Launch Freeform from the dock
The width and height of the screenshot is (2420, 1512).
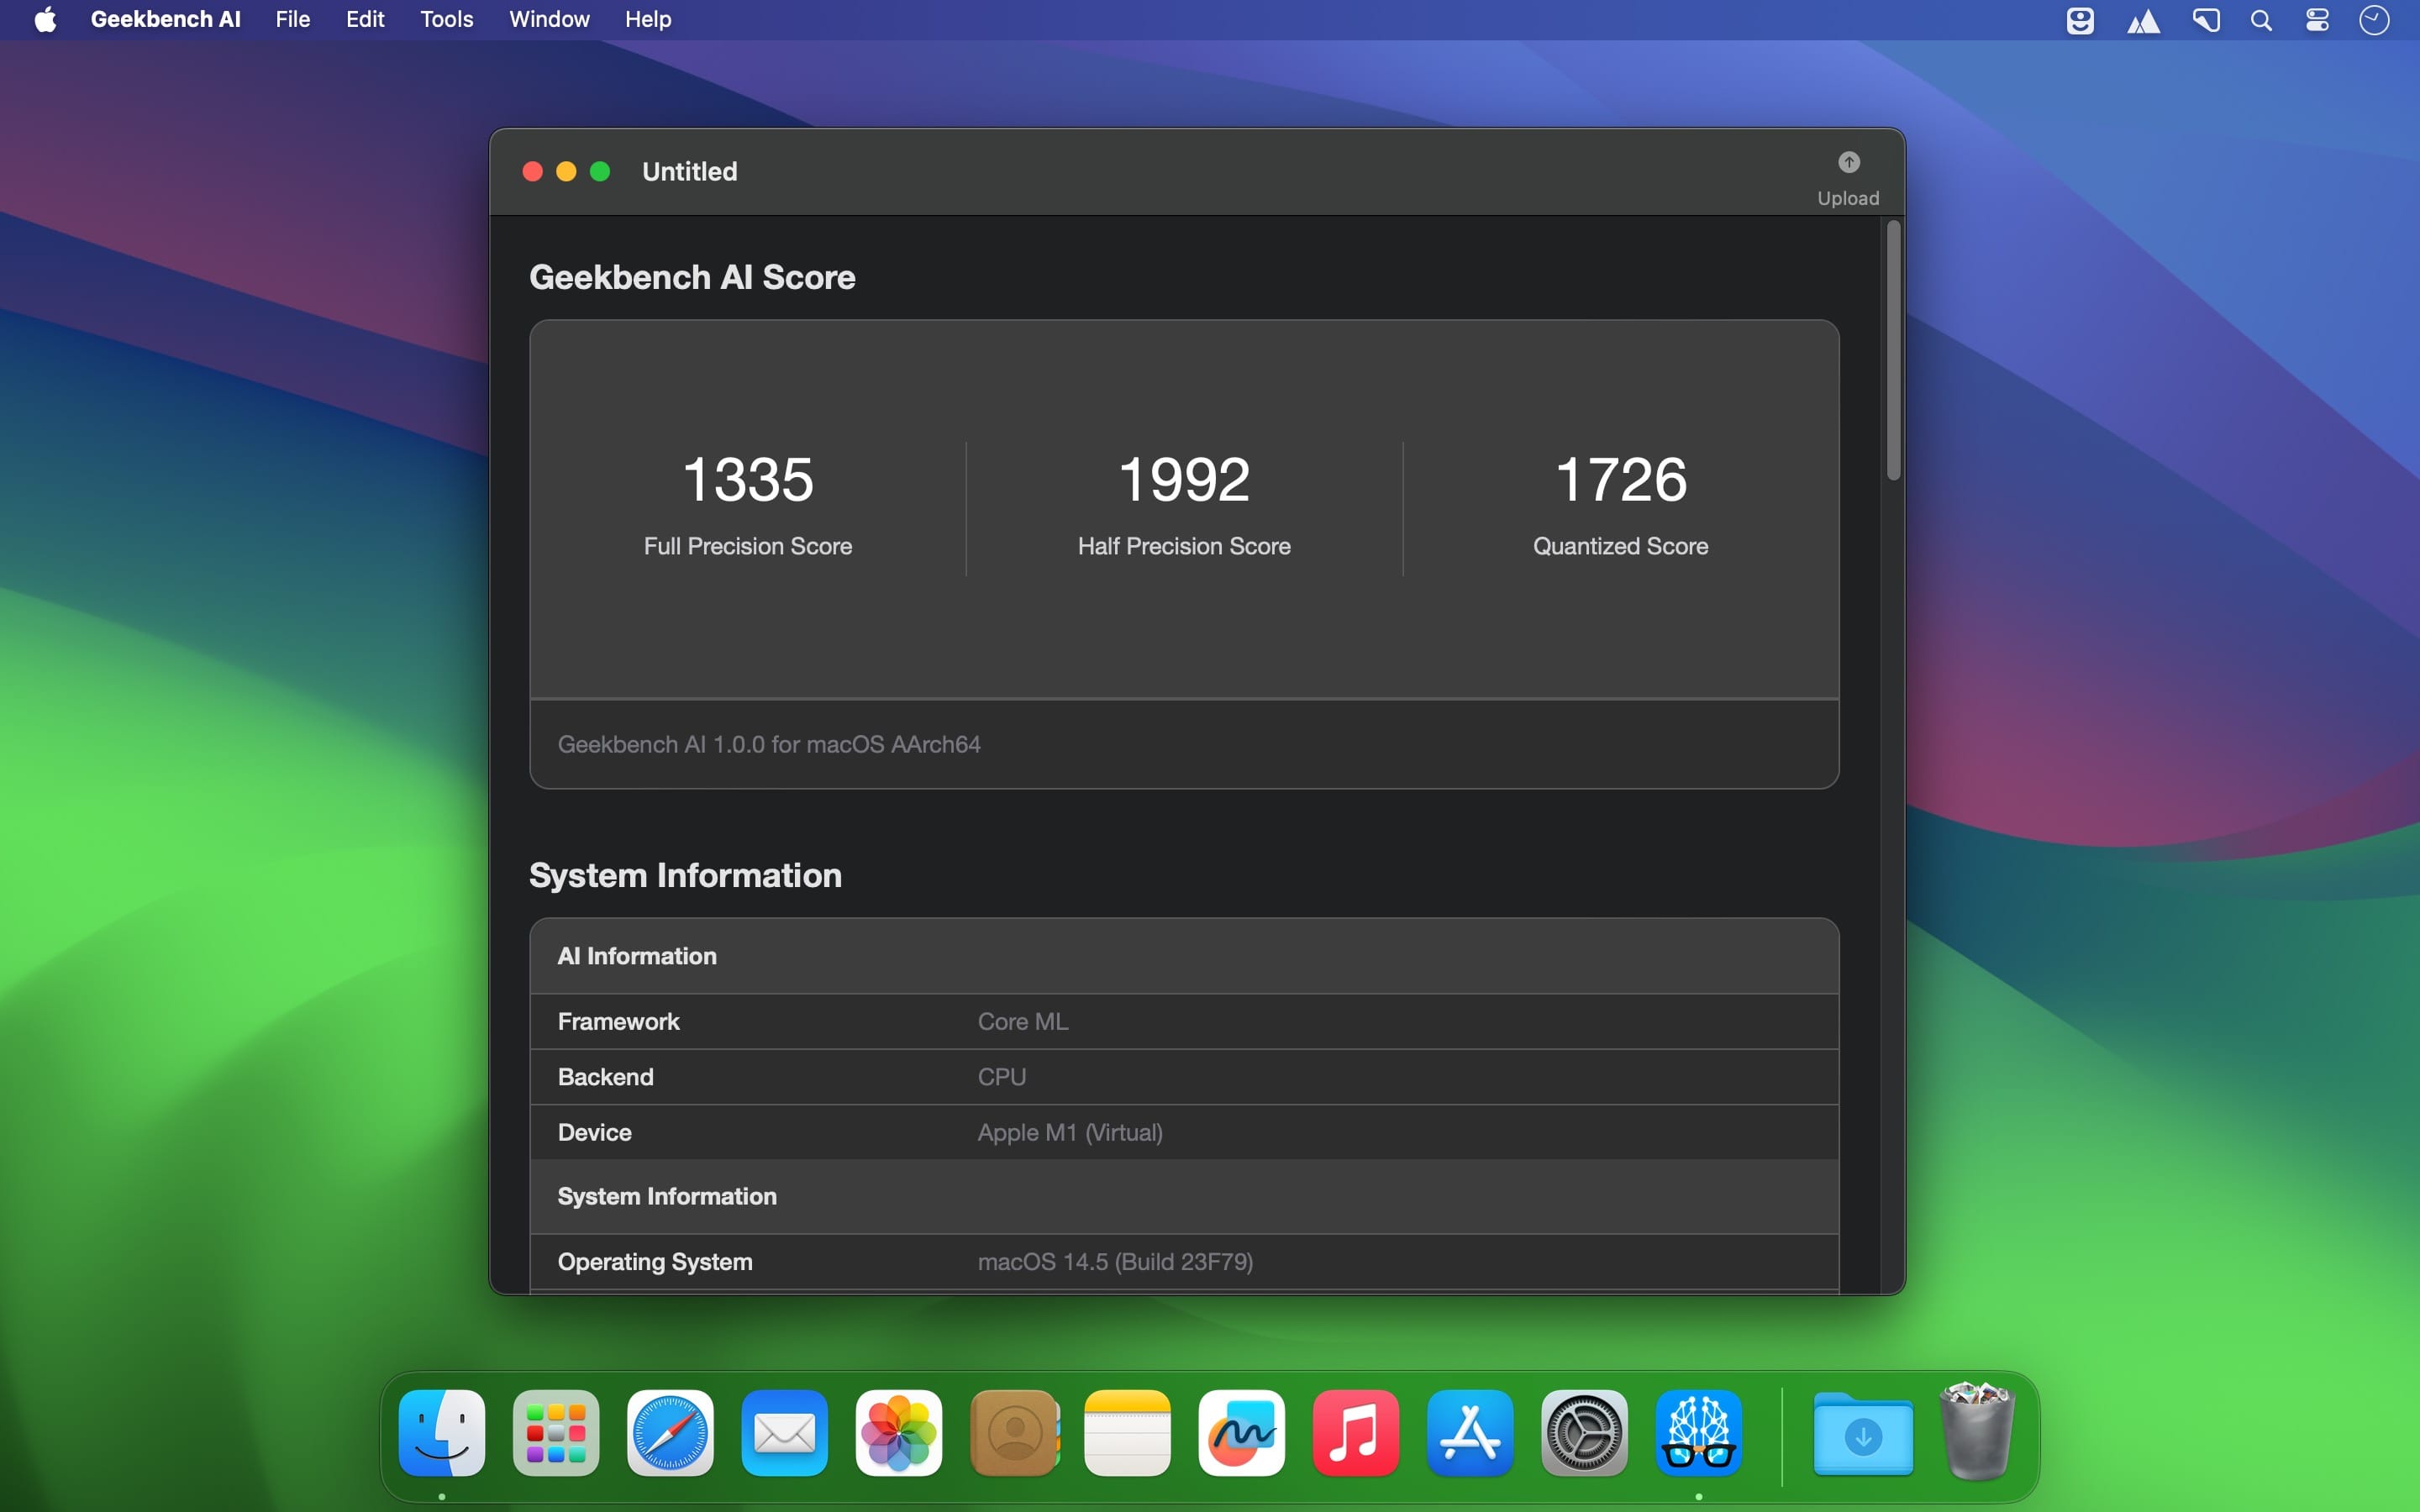pos(1241,1432)
